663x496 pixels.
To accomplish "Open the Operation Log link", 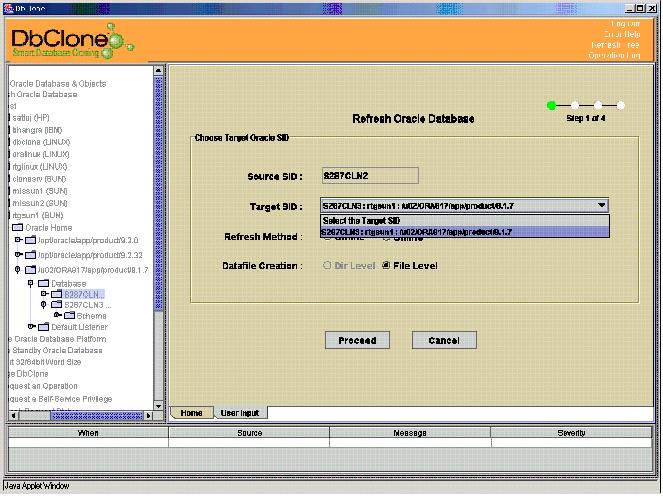I will click(614, 55).
